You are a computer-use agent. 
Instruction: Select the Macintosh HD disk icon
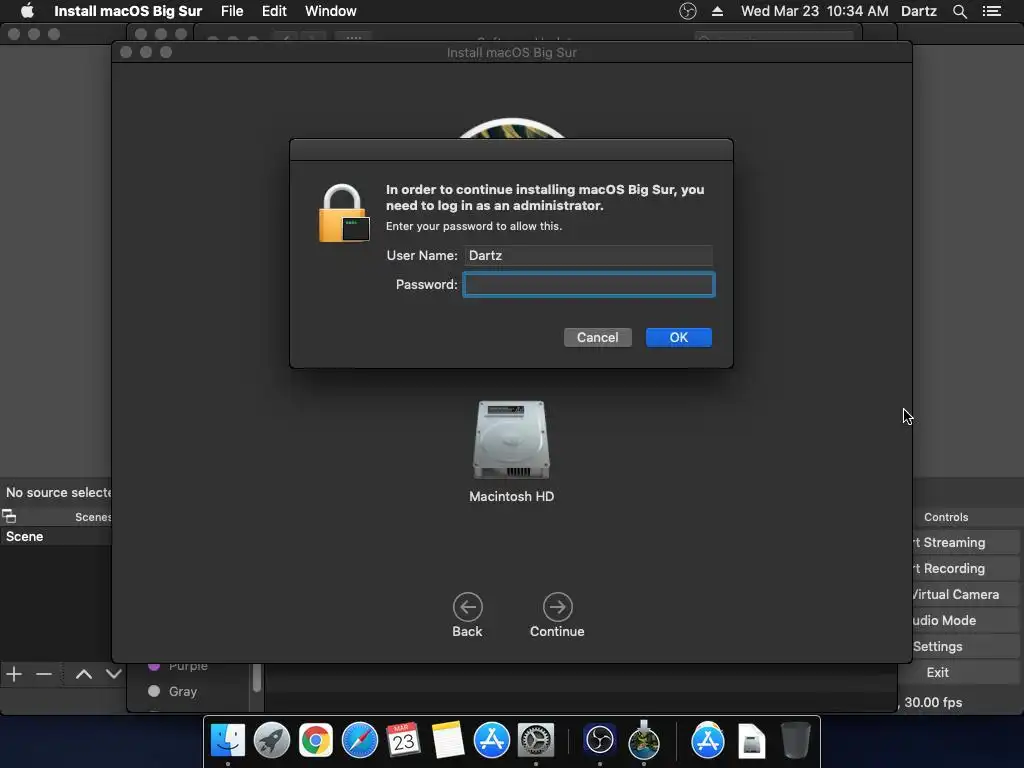point(511,440)
